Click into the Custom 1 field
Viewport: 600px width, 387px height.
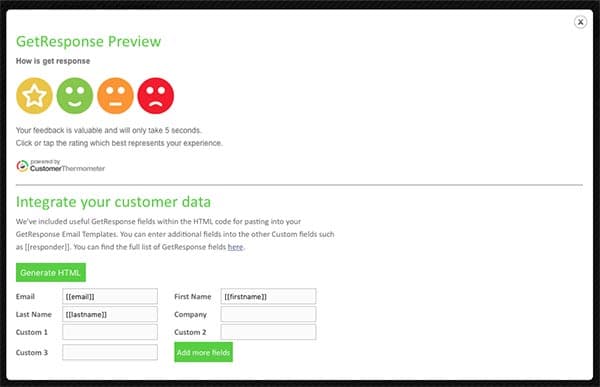pyautogui.click(x=110, y=332)
